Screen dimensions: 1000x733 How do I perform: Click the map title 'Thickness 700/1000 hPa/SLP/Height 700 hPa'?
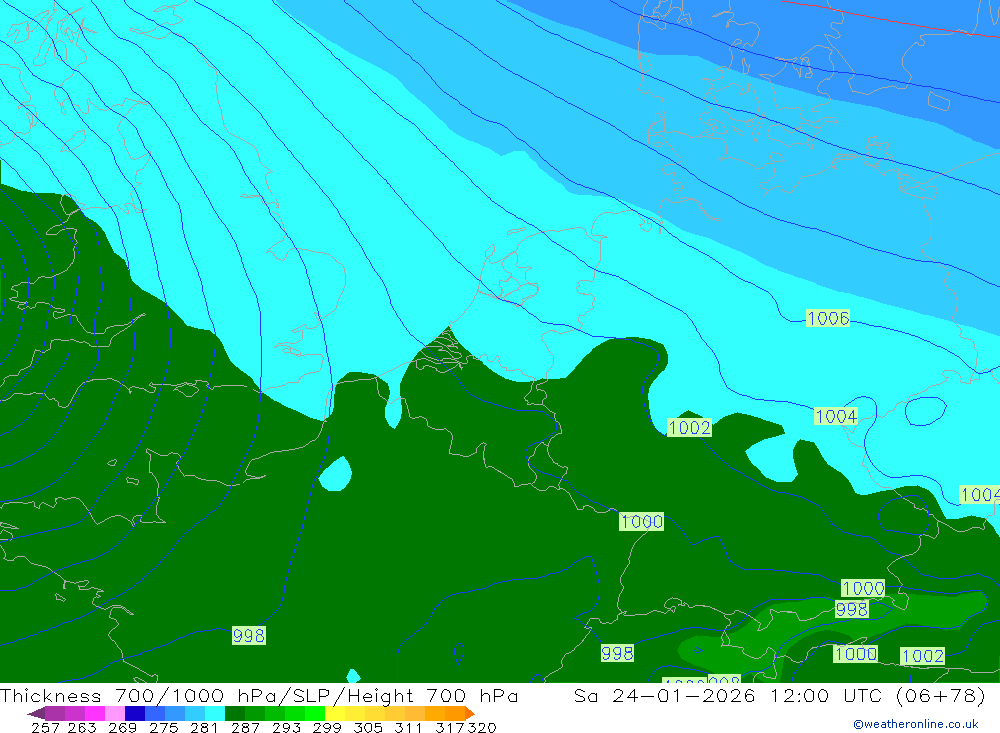(x=259, y=695)
